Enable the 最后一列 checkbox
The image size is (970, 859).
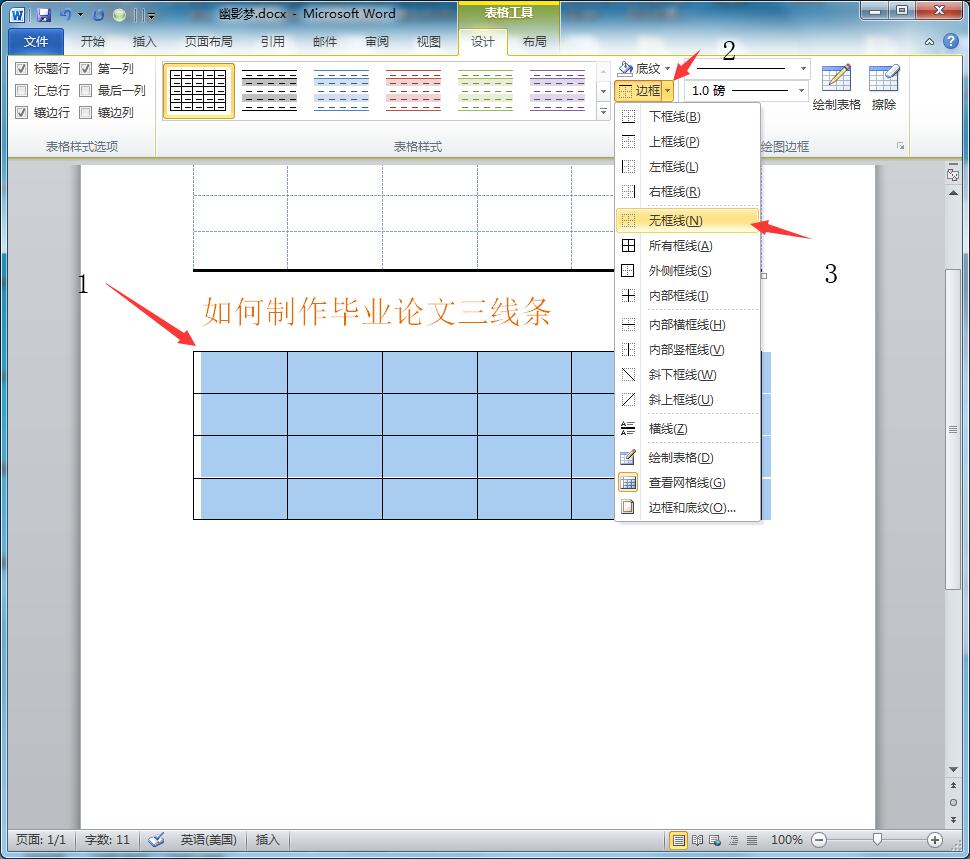85,91
